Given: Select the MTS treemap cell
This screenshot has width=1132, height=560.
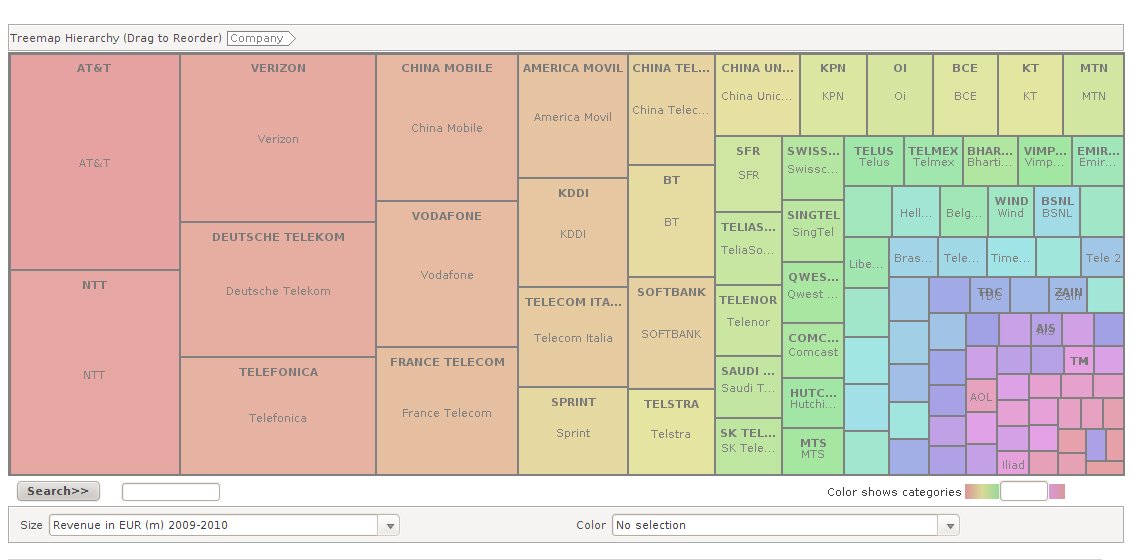Looking at the screenshot, I should point(813,451).
